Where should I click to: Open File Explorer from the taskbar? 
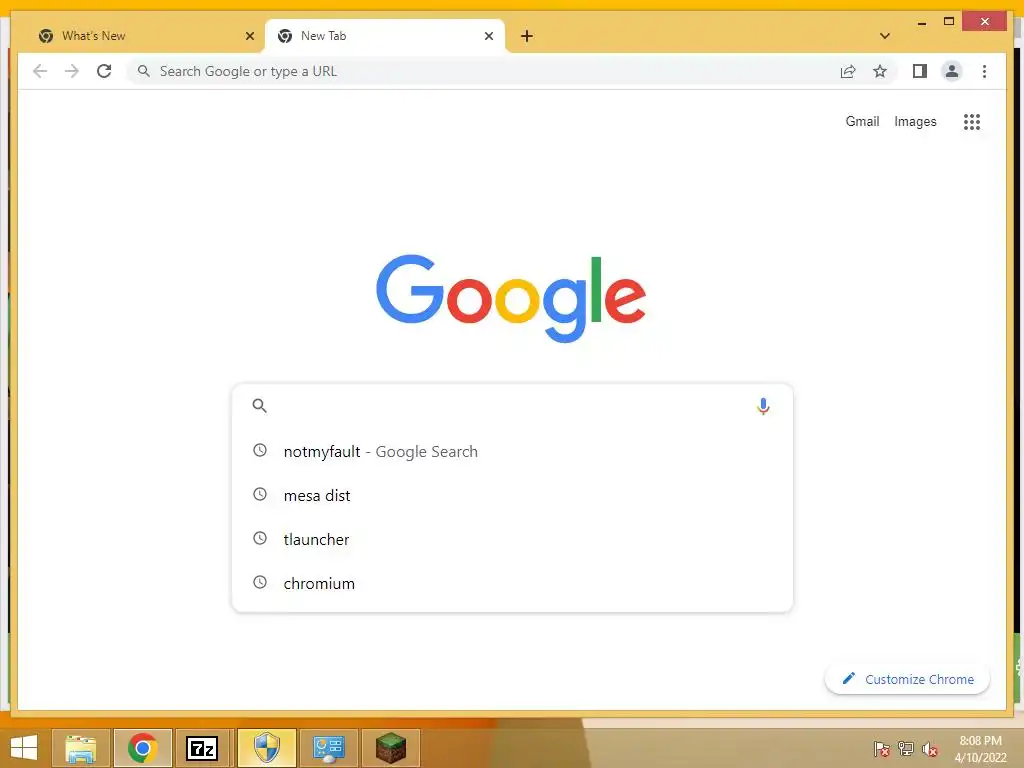[80, 748]
